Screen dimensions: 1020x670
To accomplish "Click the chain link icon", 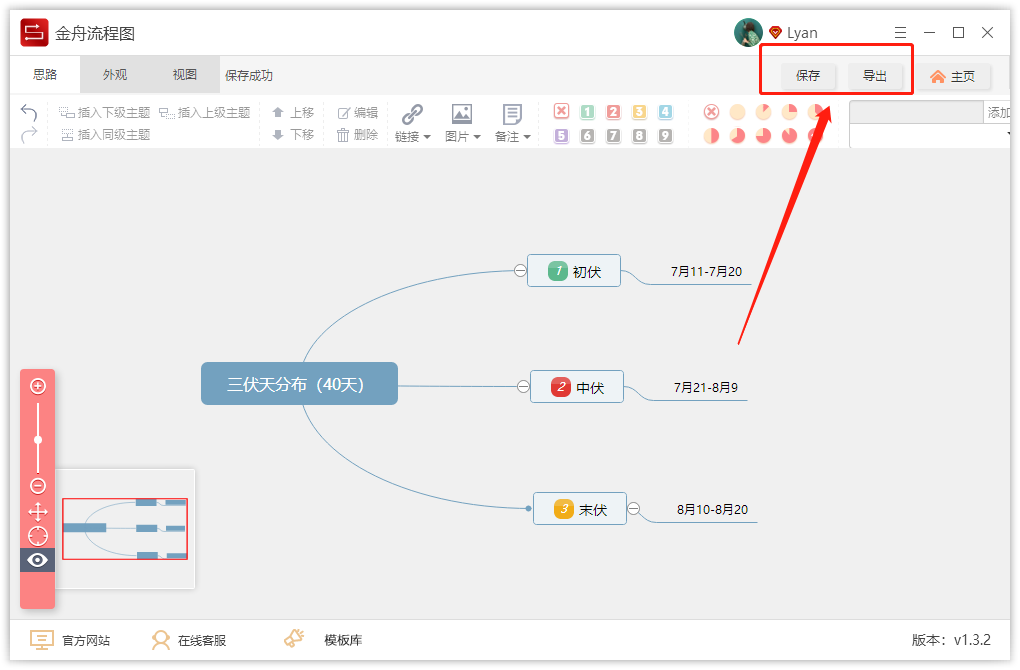I will tap(412, 114).
